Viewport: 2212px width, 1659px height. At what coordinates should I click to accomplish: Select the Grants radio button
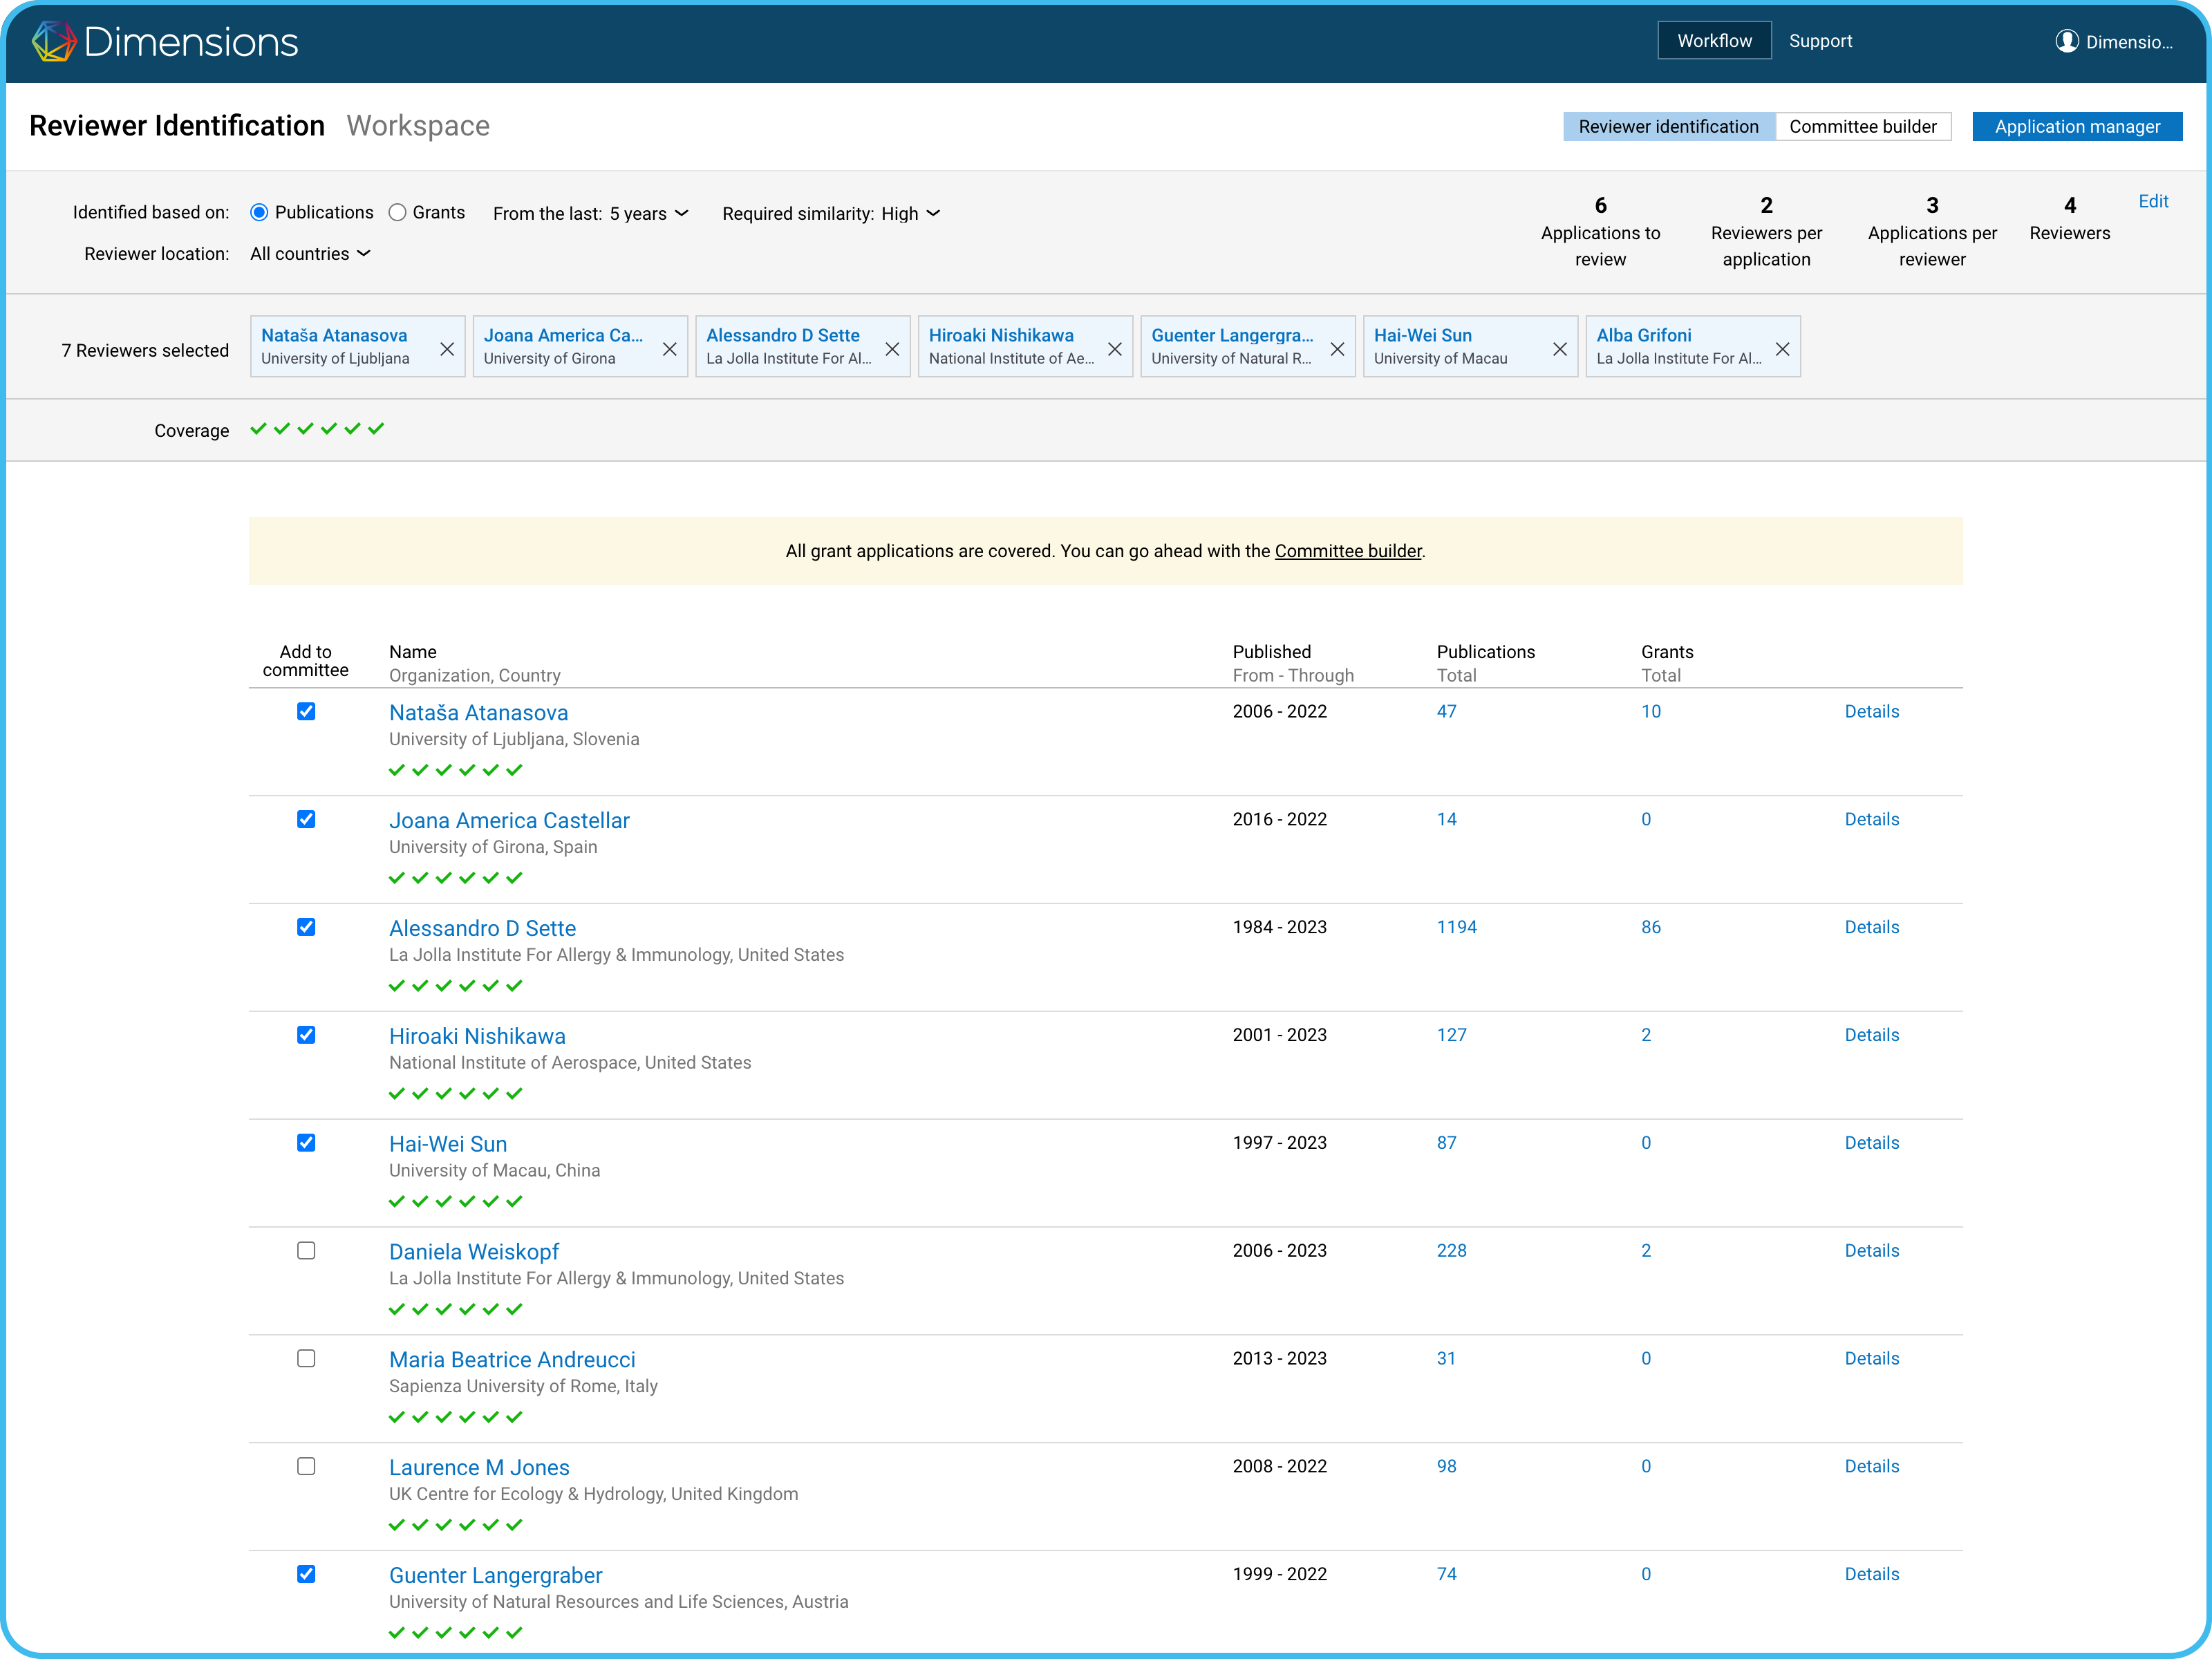click(x=398, y=212)
